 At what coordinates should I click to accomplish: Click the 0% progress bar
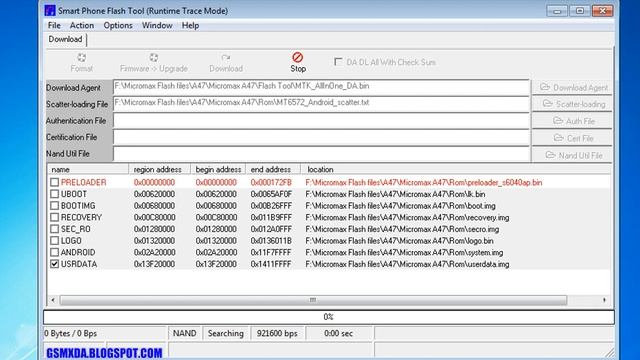pyautogui.click(x=329, y=317)
